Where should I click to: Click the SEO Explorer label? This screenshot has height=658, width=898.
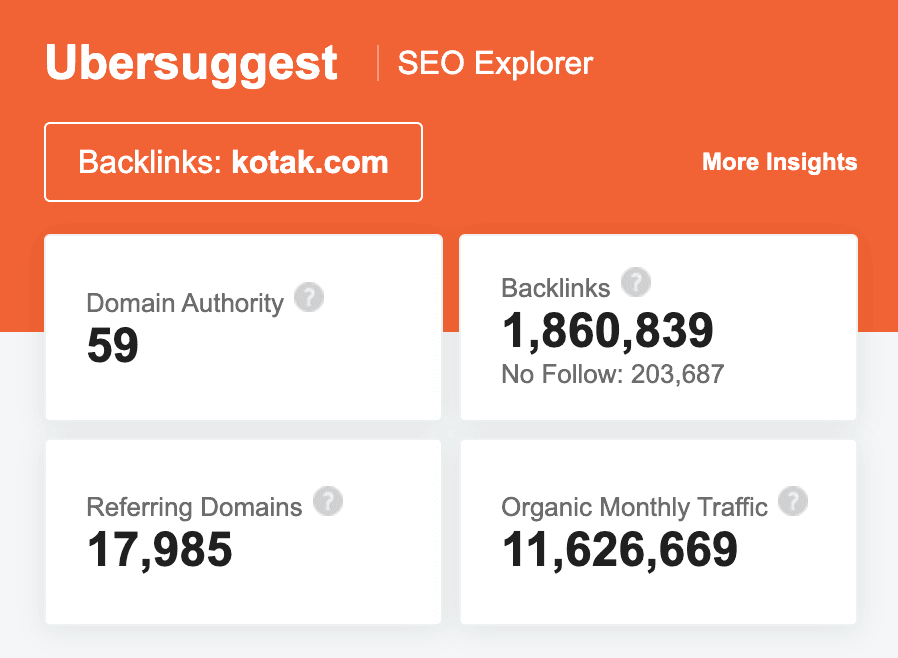pos(494,62)
